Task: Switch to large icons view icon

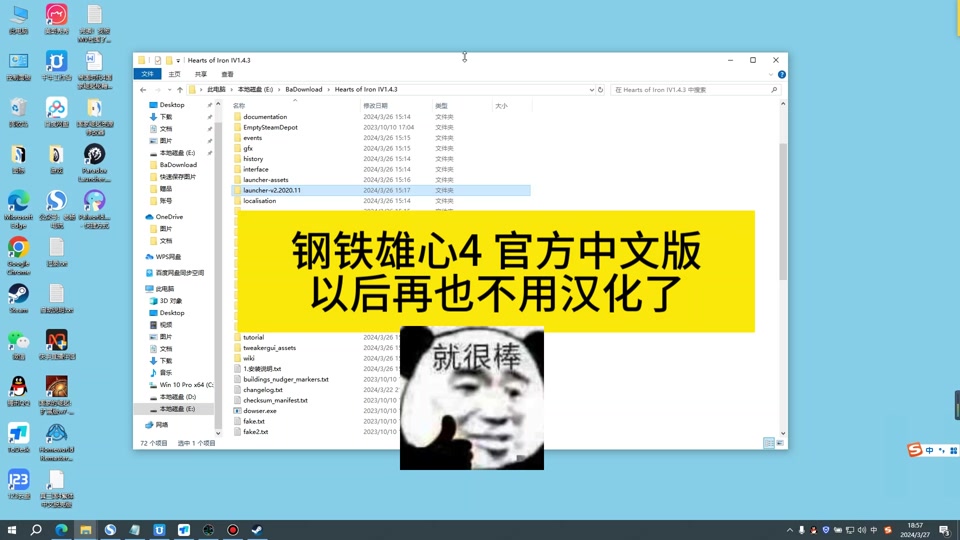Action: [x=780, y=443]
